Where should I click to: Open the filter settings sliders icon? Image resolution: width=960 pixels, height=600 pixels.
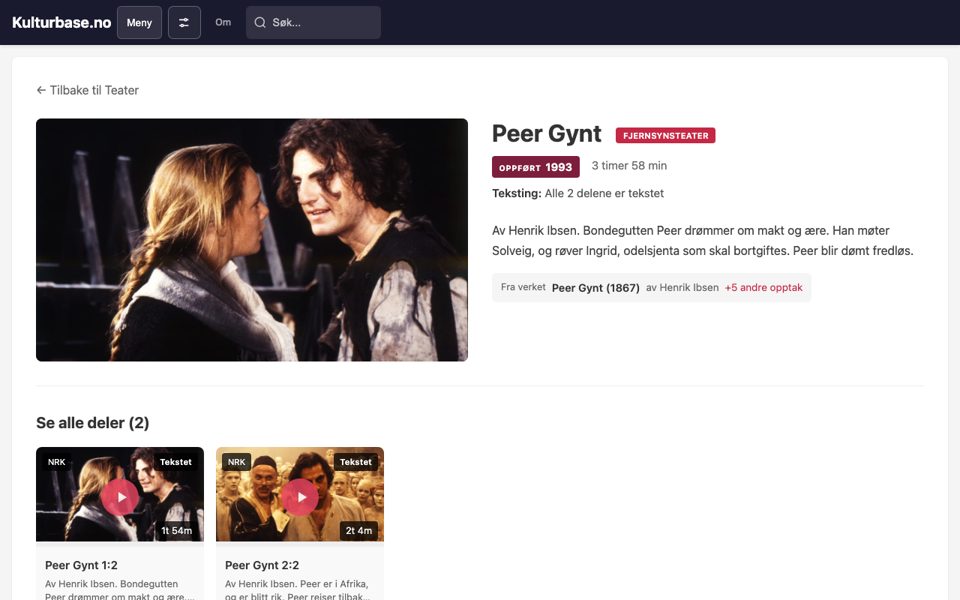184,23
